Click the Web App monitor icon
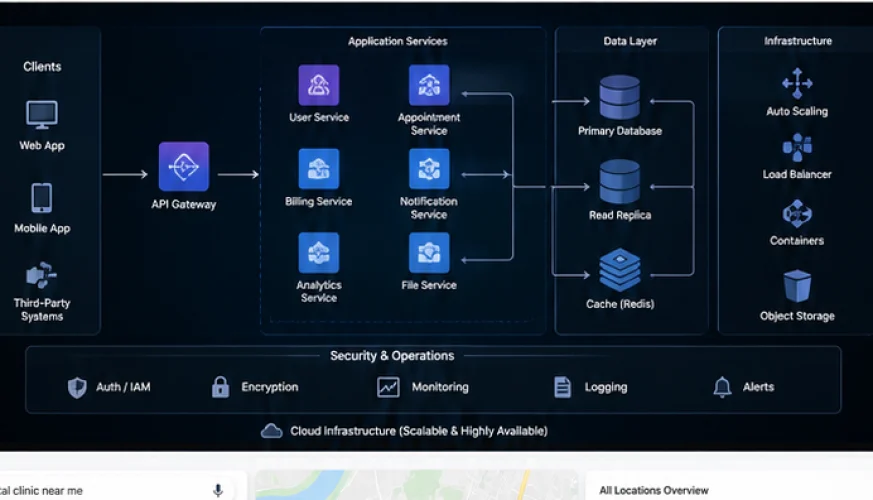The height and width of the screenshot is (500, 873). [x=42, y=115]
